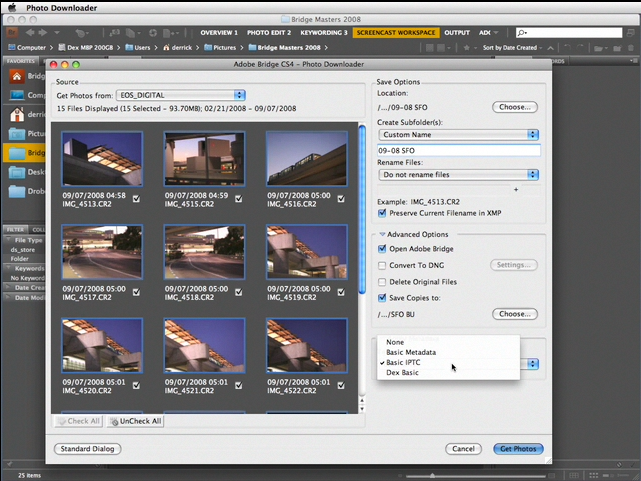Switch to Keywording 3 workspace
This screenshot has width=641, height=481.
pos(324,33)
